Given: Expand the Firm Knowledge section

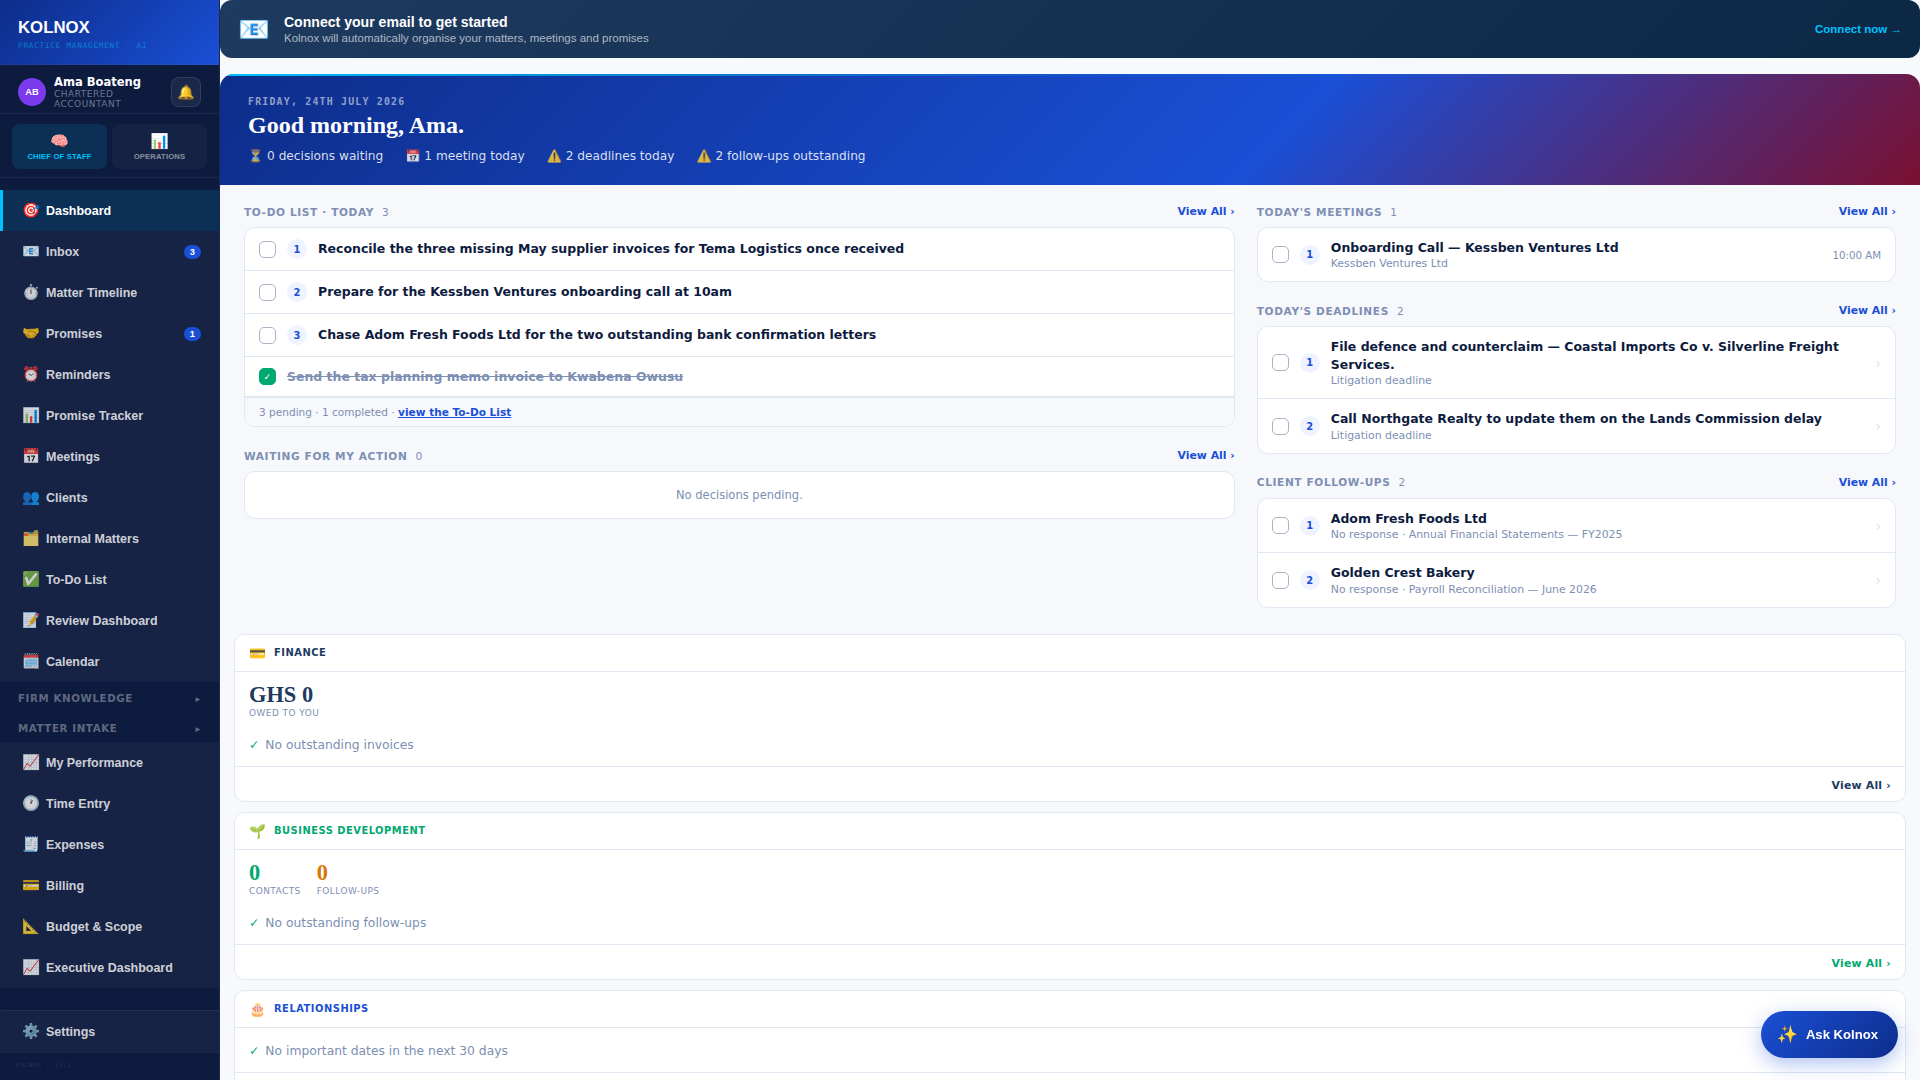Looking at the screenshot, I should pyautogui.click(x=109, y=698).
